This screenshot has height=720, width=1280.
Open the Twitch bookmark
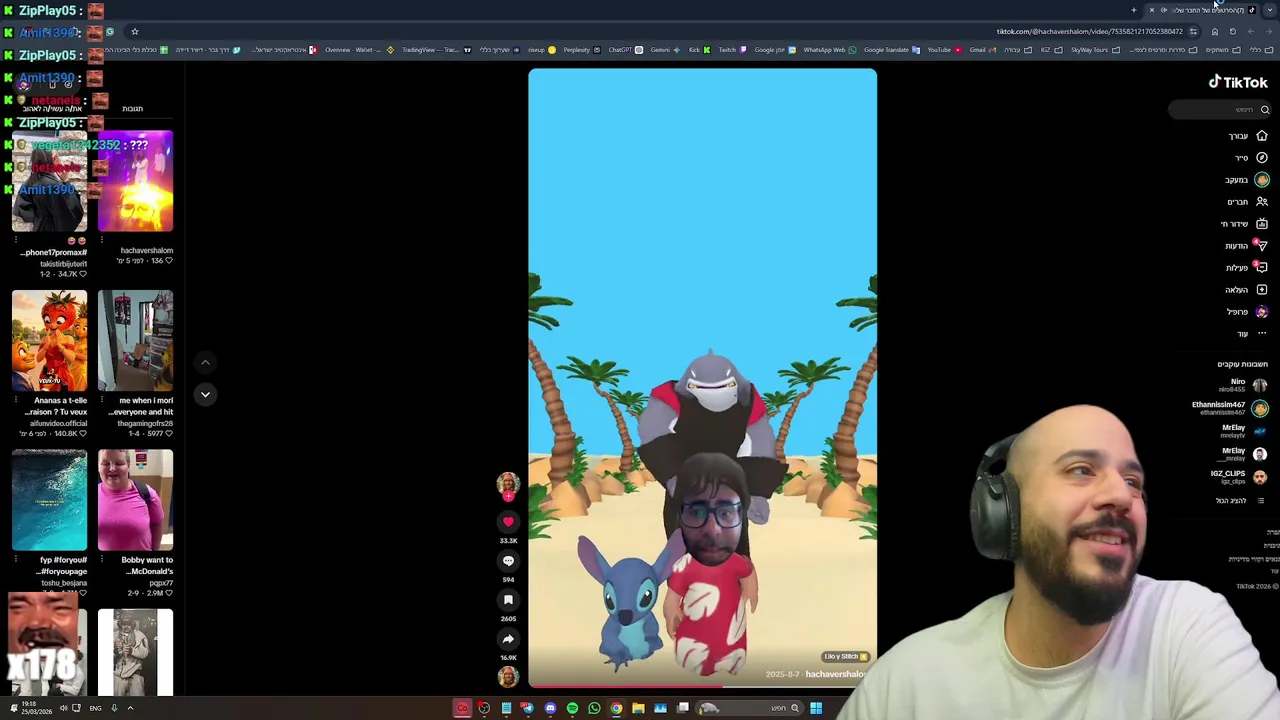pos(732,50)
